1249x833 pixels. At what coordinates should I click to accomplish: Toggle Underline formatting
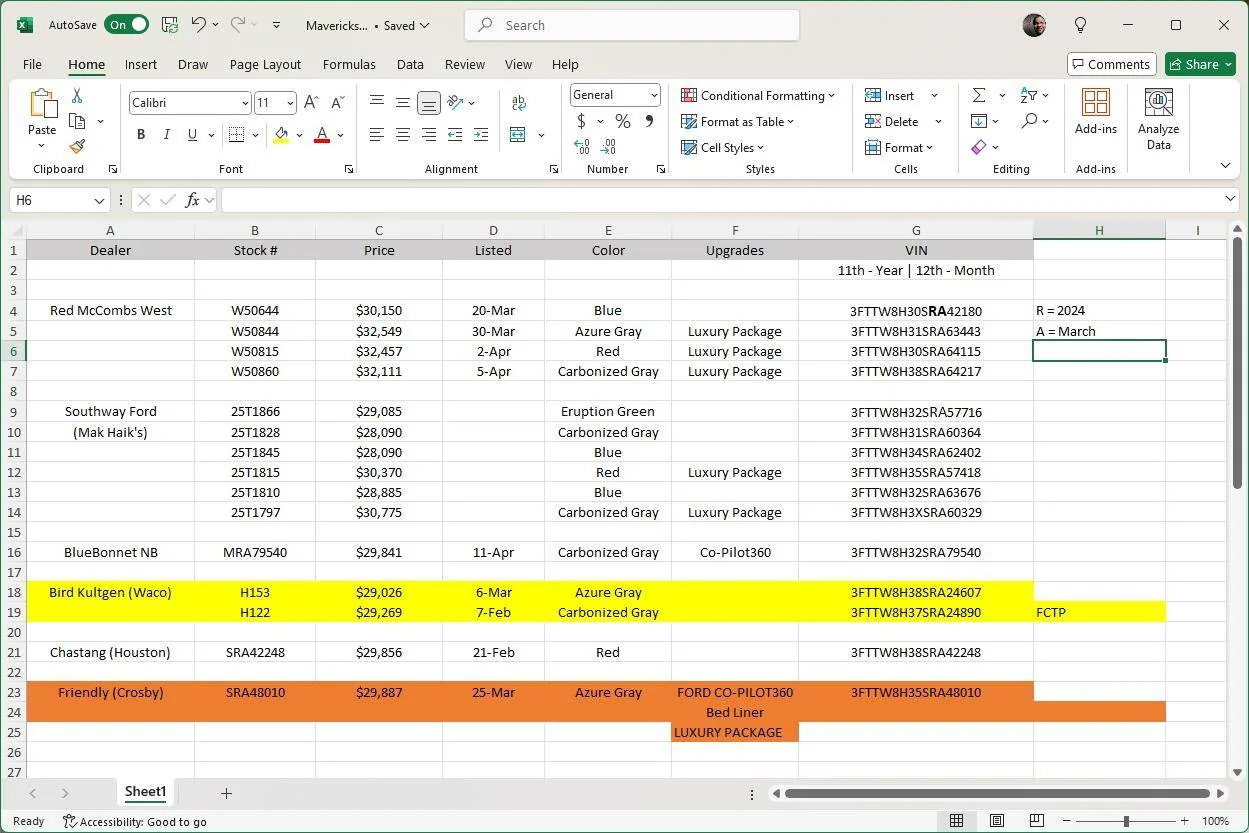point(192,134)
